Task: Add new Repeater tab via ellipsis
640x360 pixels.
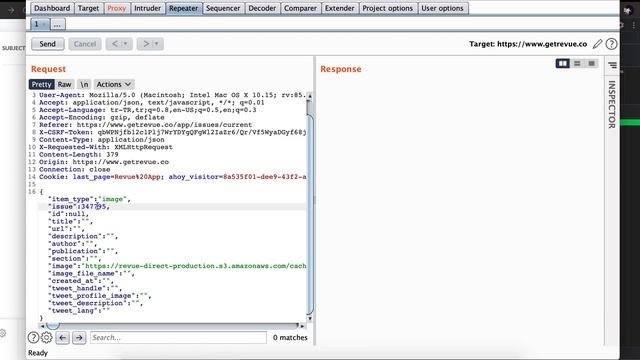Action: point(57,24)
